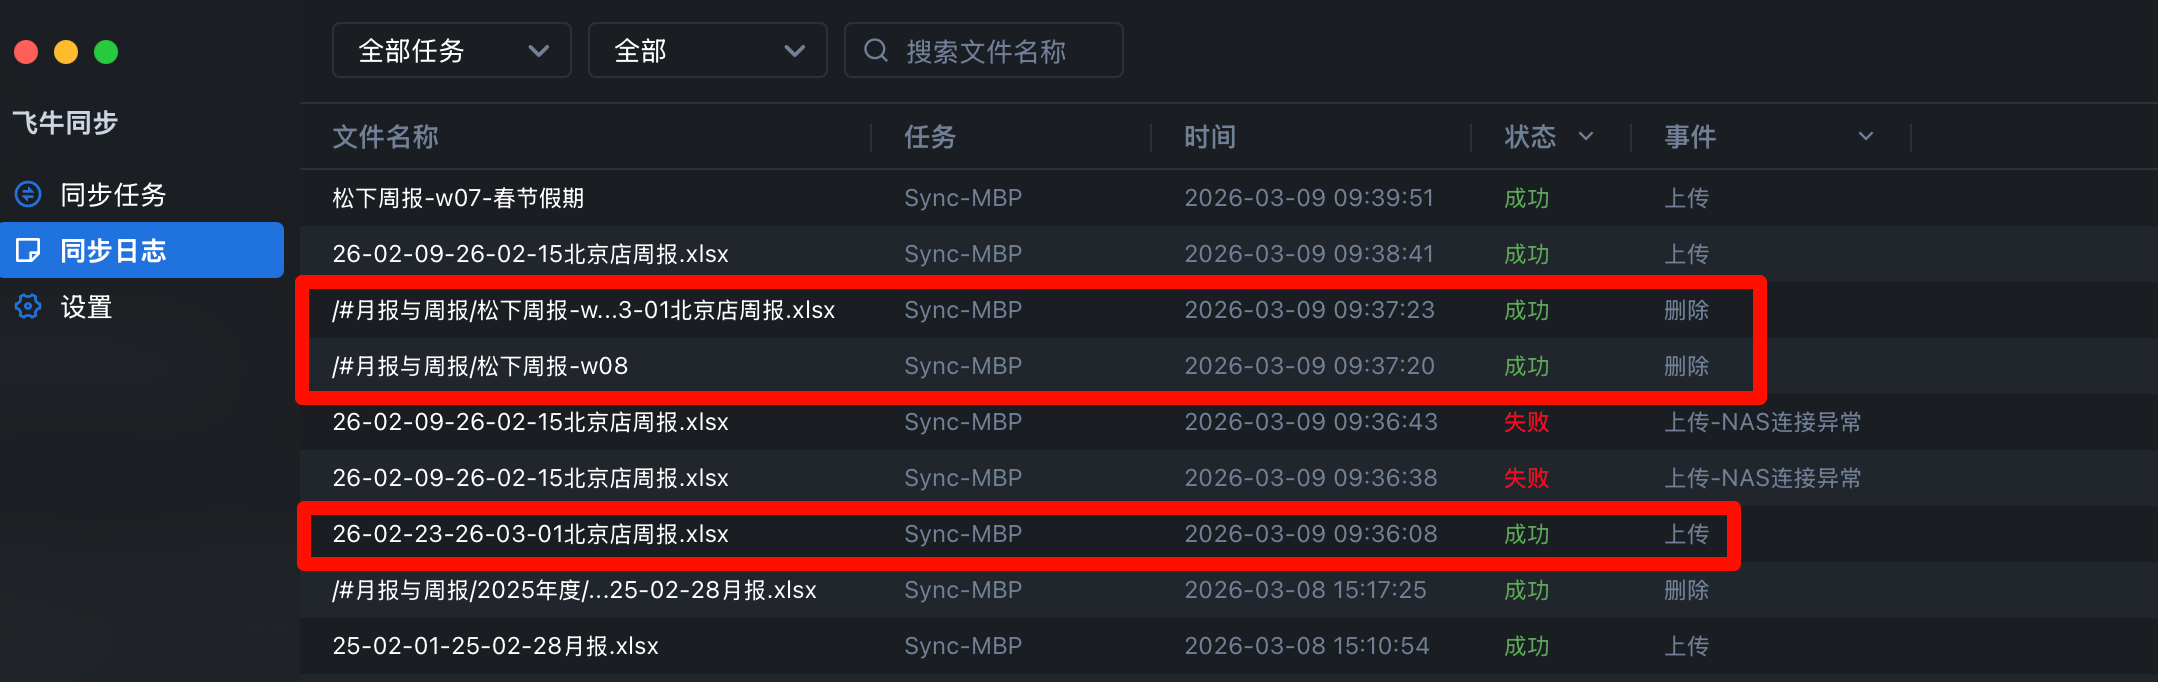The height and width of the screenshot is (682, 2158).
Task: Click the green 成功 status on first row
Action: point(1525,197)
